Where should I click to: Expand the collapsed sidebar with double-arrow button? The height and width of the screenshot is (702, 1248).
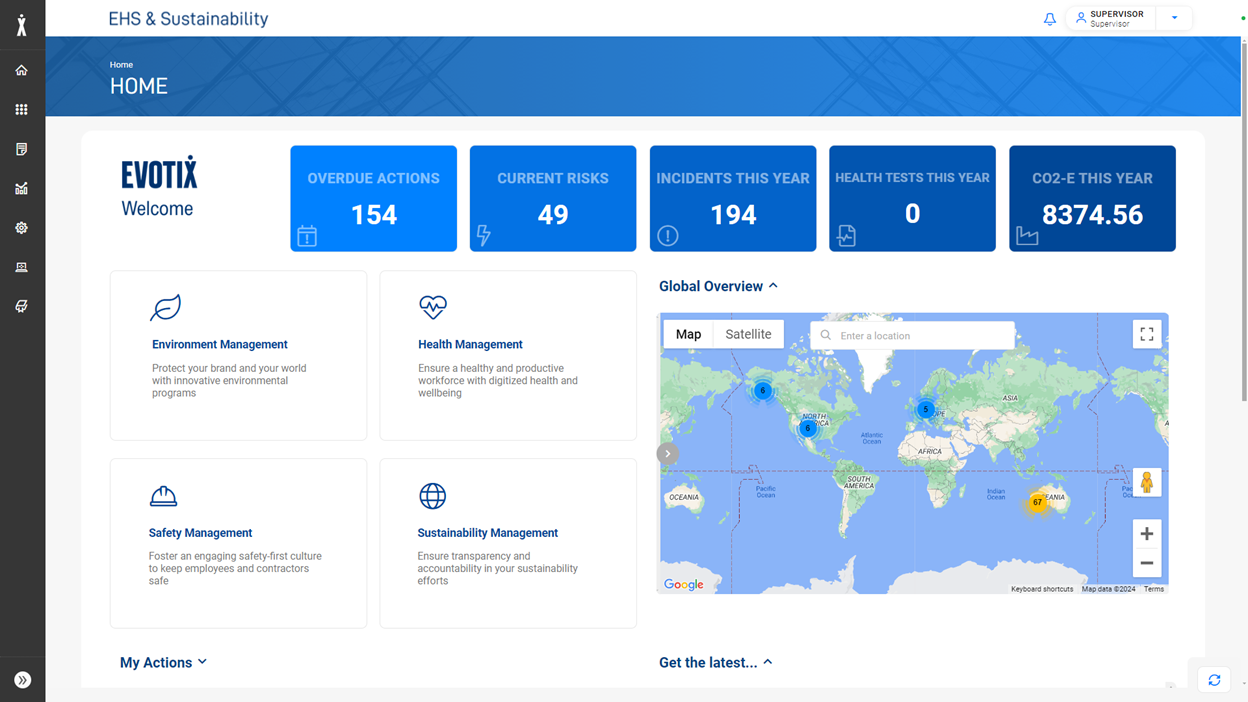point(21,678)
